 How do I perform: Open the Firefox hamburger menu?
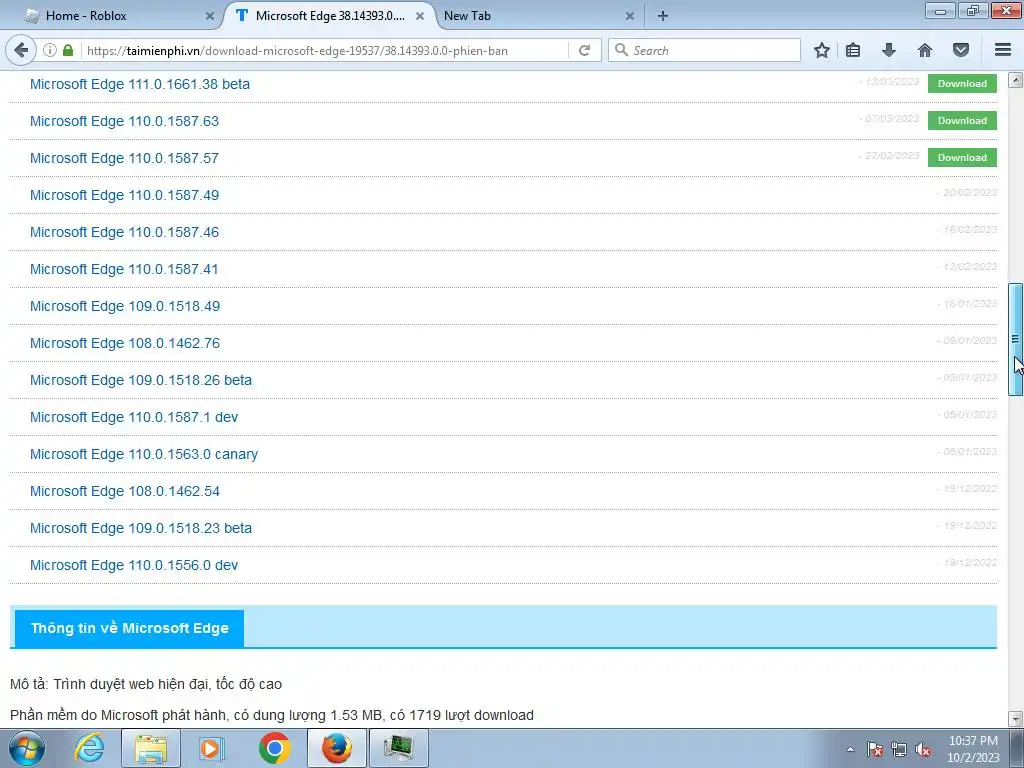click(1003, 50)
